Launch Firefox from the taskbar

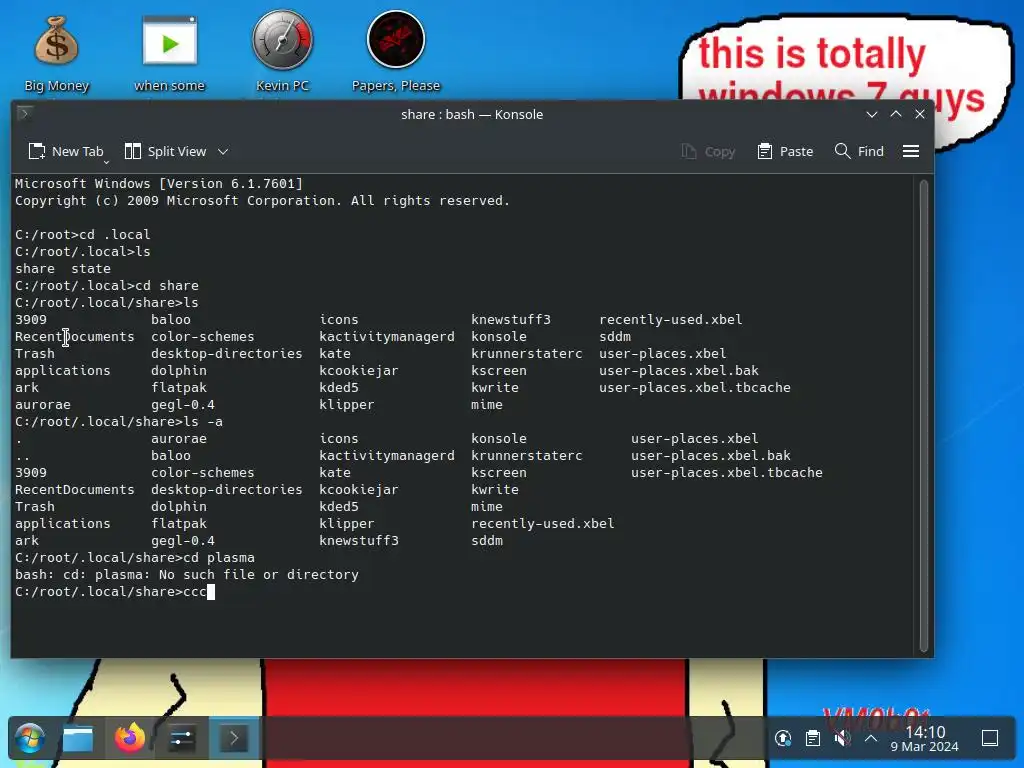(130, 738)
